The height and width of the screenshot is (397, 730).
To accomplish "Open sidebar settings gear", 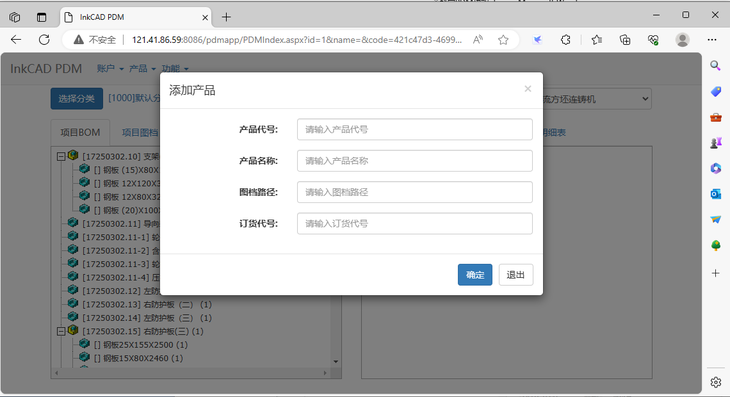I will 716,383.
